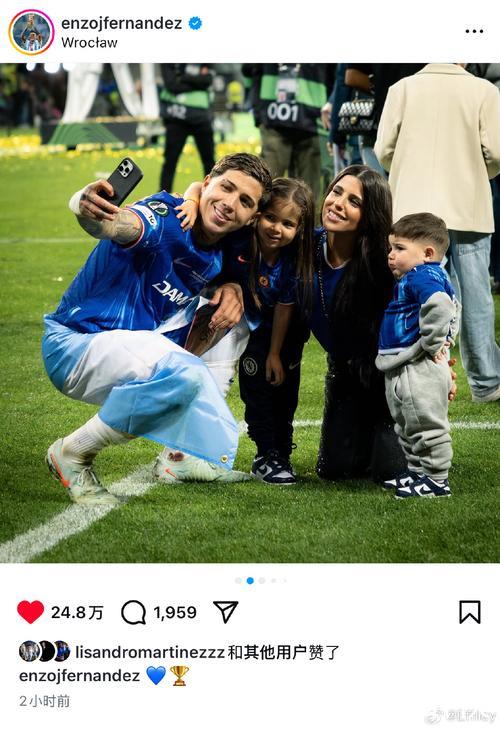
Task: Click the blue verified badge
Action: click(x=195, y=23)
